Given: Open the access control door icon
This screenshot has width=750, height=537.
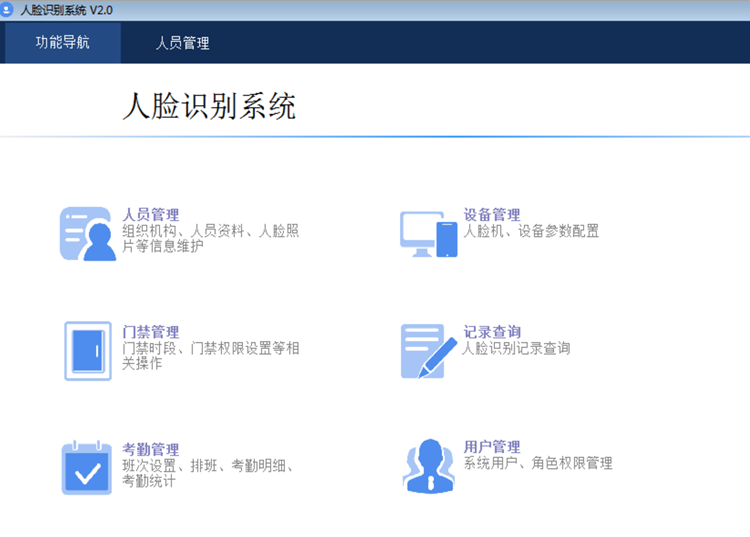Looking at the screenshot, I should click(87, 351).
